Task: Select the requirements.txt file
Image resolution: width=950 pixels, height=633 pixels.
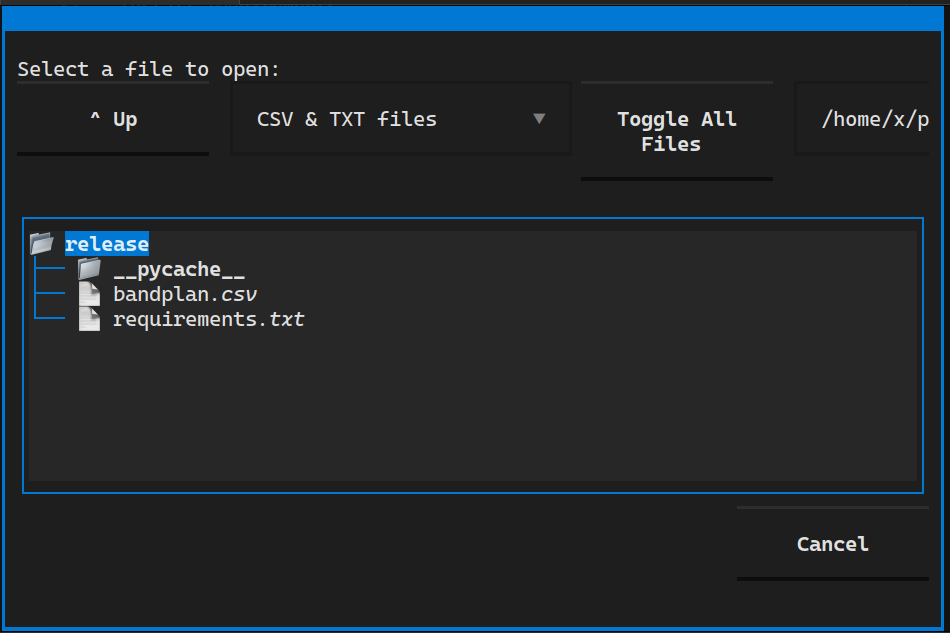Action: (209, 318)
